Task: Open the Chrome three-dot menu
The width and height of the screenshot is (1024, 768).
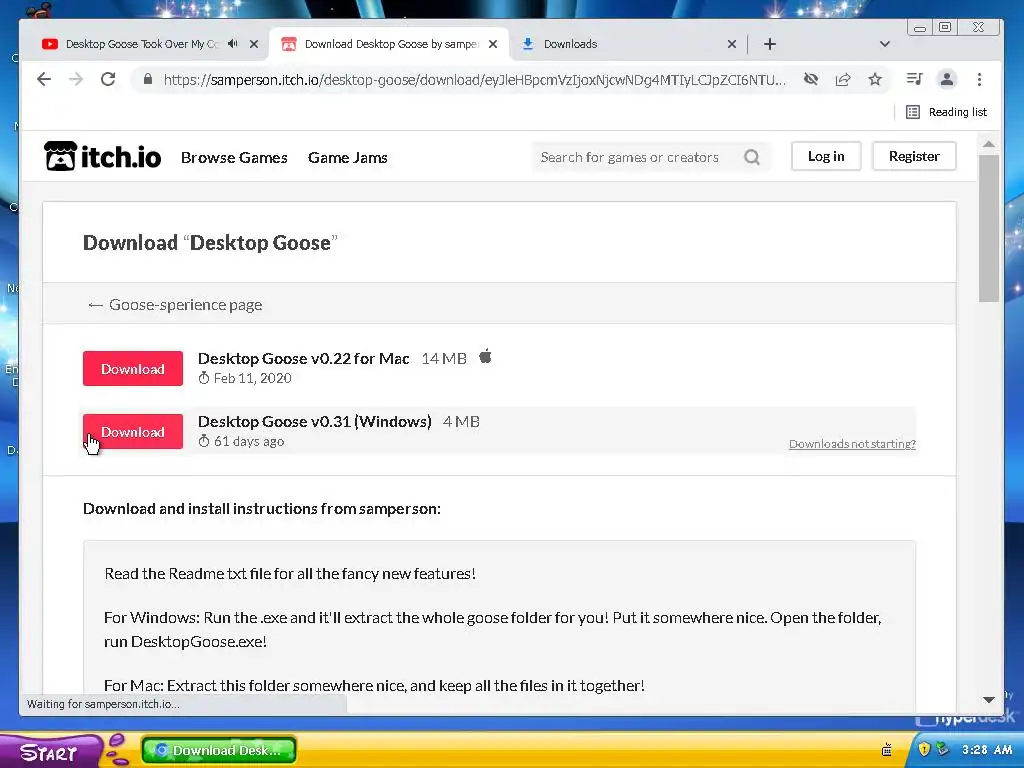Action: [979, 80]
